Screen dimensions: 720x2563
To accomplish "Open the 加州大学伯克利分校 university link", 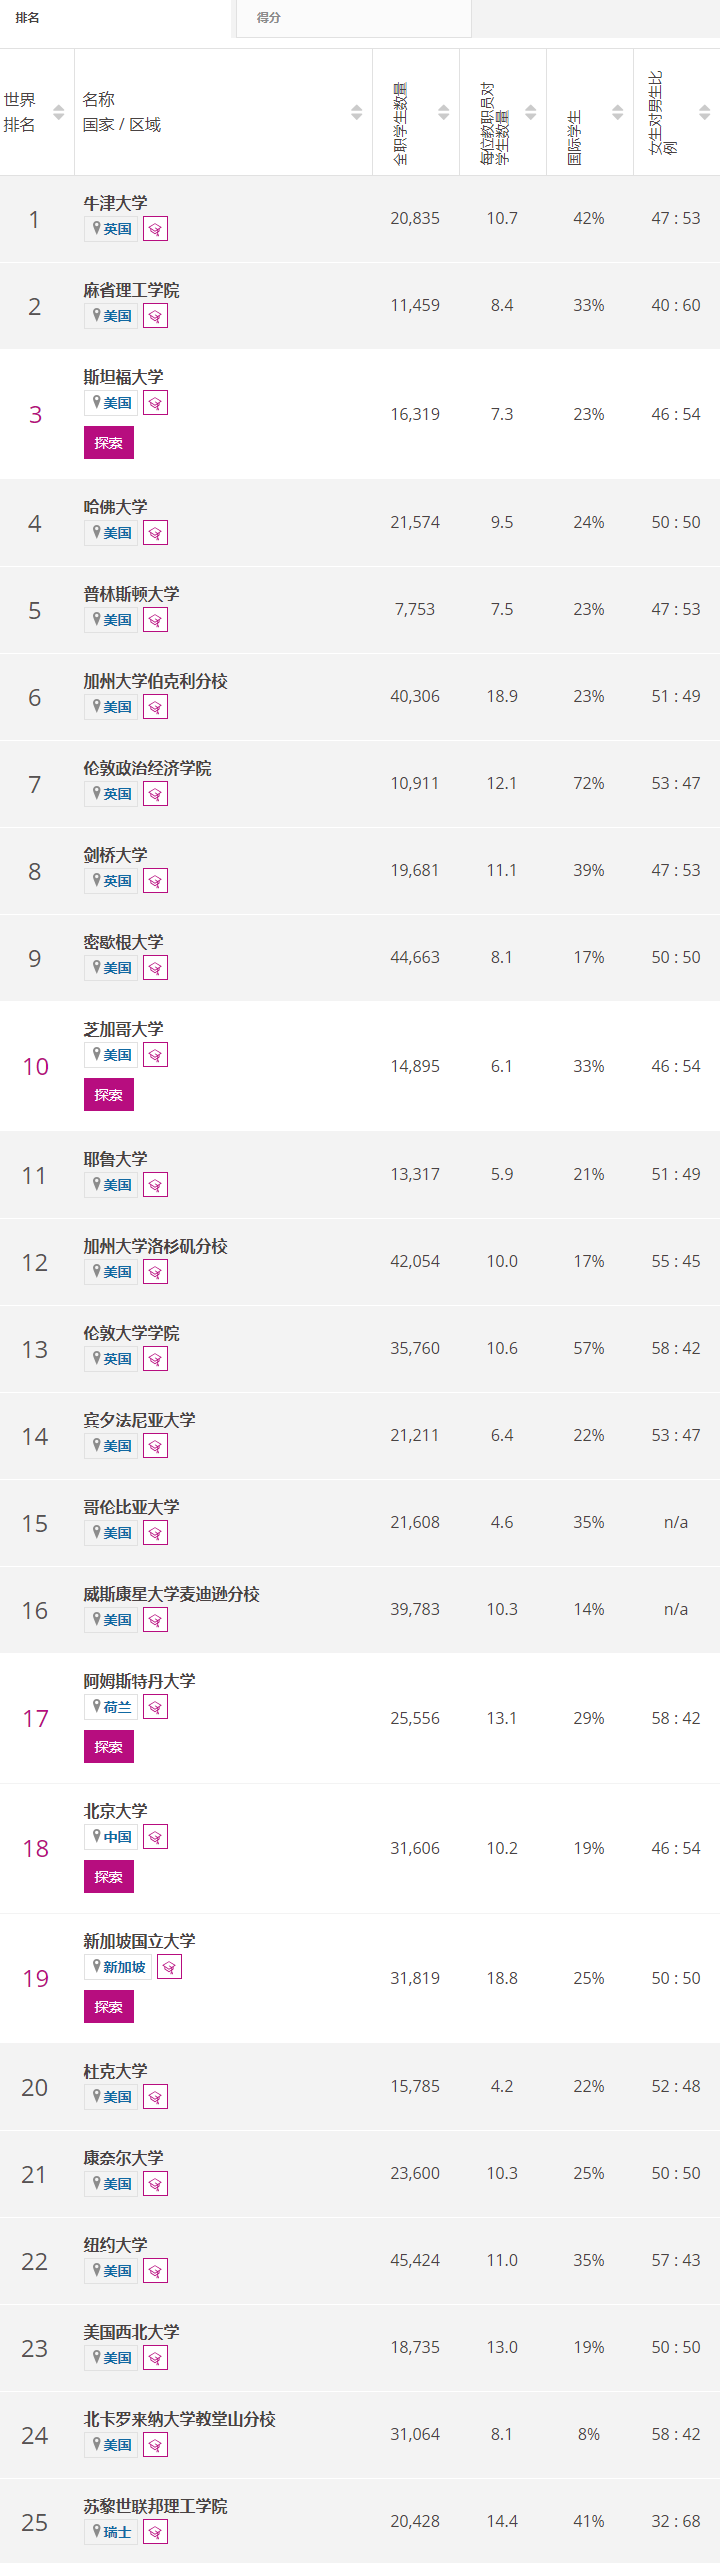I will [x=155, y=681].
